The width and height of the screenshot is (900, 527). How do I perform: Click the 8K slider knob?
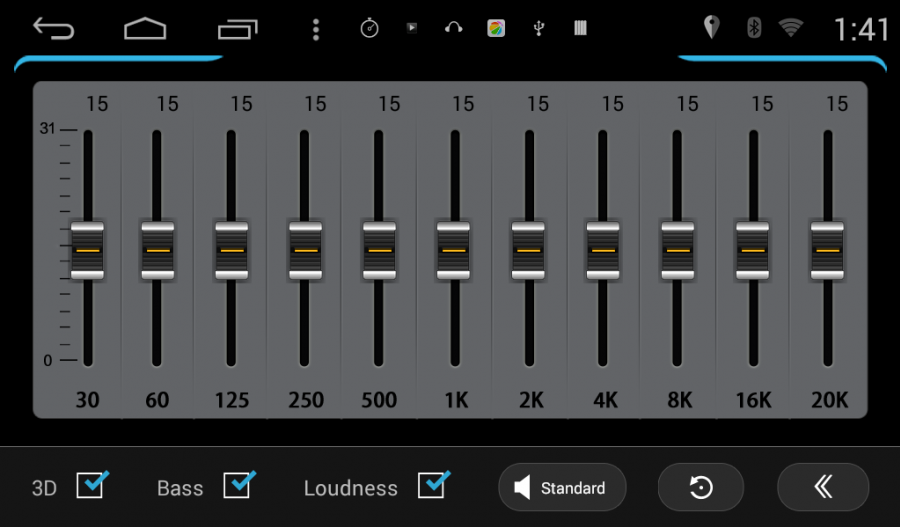click(x=678, y=250)
